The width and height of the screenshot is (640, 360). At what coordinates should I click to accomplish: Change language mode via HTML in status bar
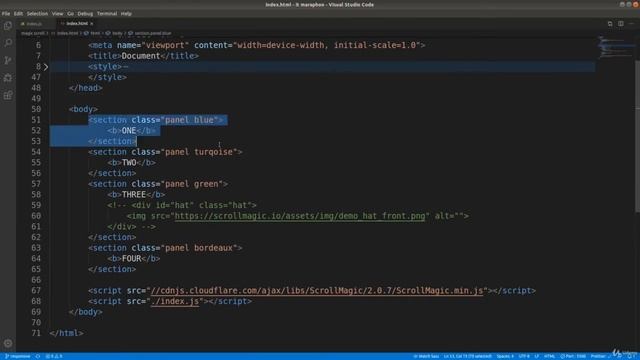click(549, 356)
